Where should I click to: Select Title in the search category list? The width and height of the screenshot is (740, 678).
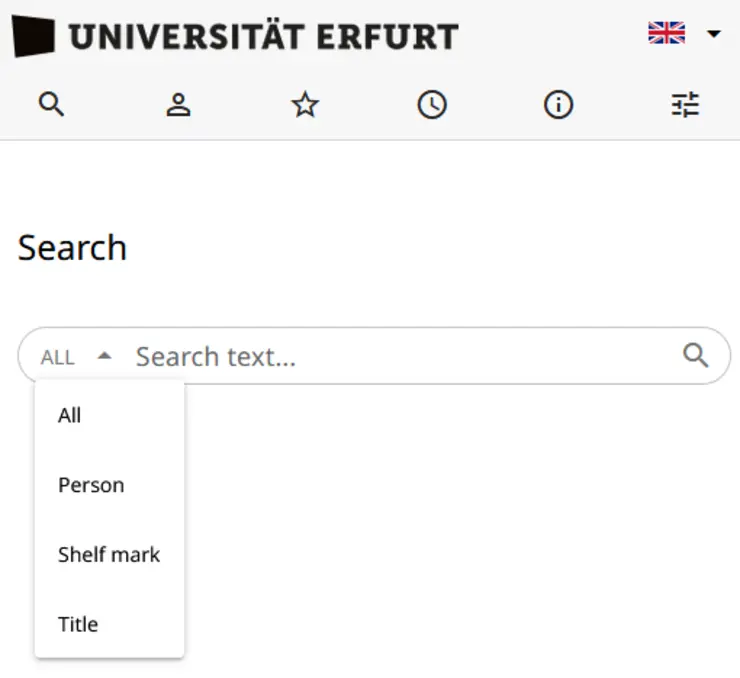click(78, 624)
